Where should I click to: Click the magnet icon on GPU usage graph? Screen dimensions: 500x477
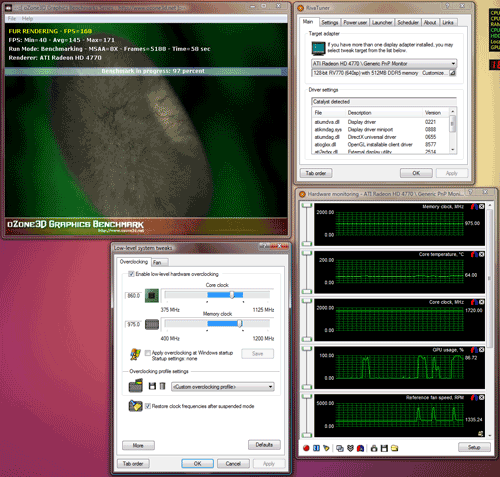pyautogui.click(x=474, y=350)
